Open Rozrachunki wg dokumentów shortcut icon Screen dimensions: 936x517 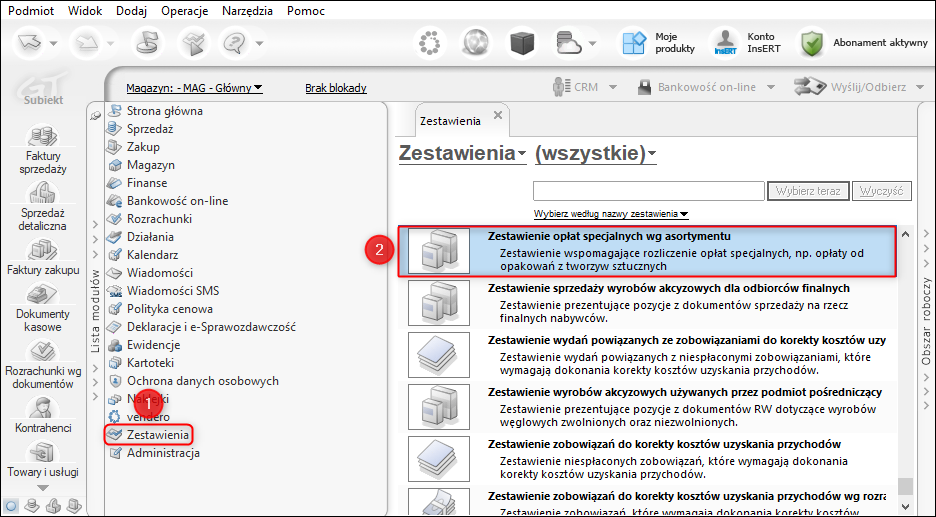42,352
